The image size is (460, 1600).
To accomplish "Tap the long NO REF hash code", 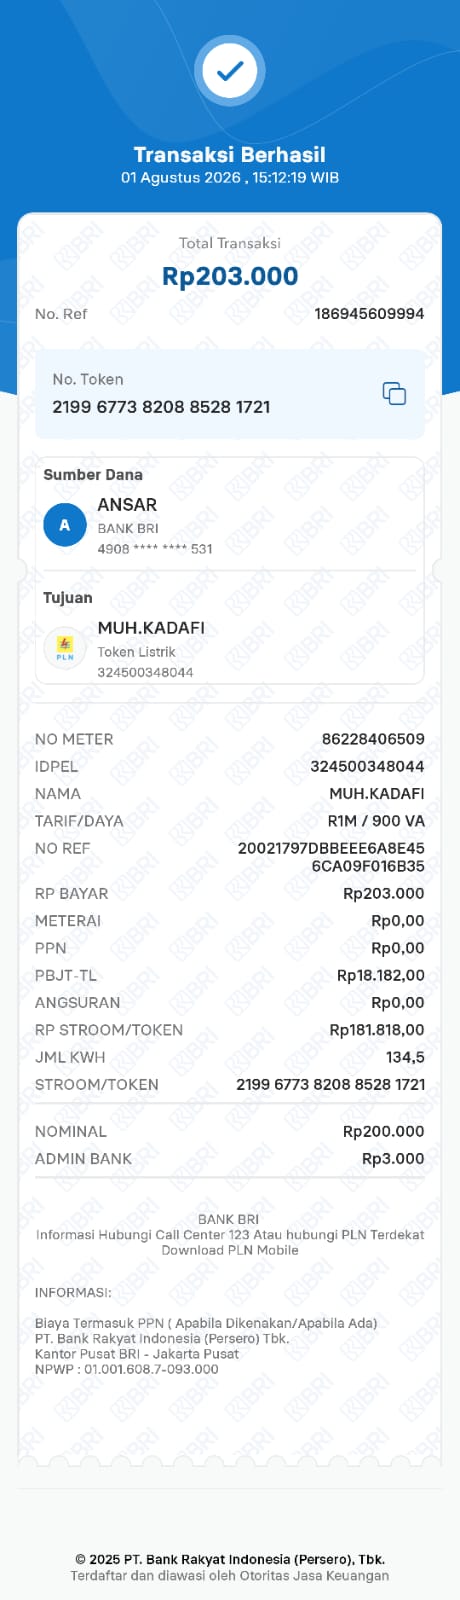I will coord(331,857).
